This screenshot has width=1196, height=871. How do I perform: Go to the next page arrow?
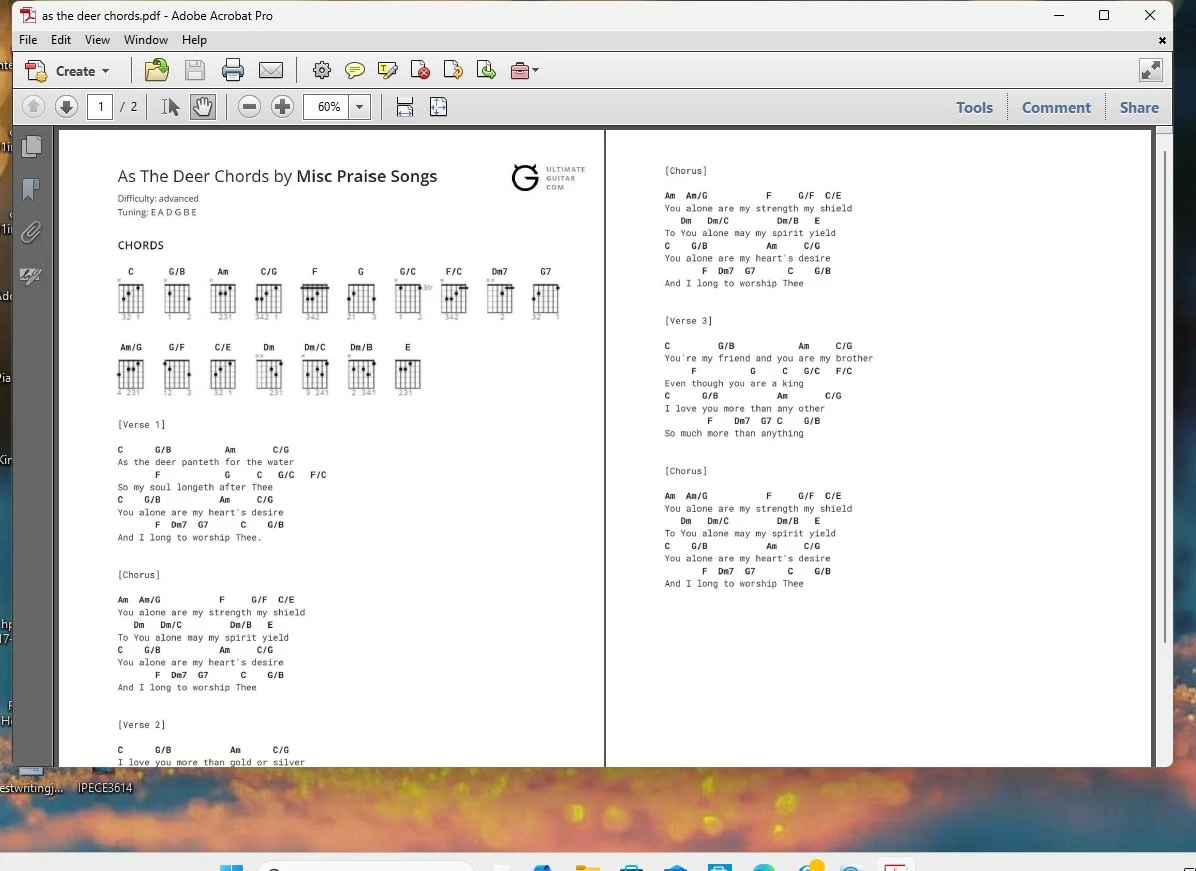66,107
